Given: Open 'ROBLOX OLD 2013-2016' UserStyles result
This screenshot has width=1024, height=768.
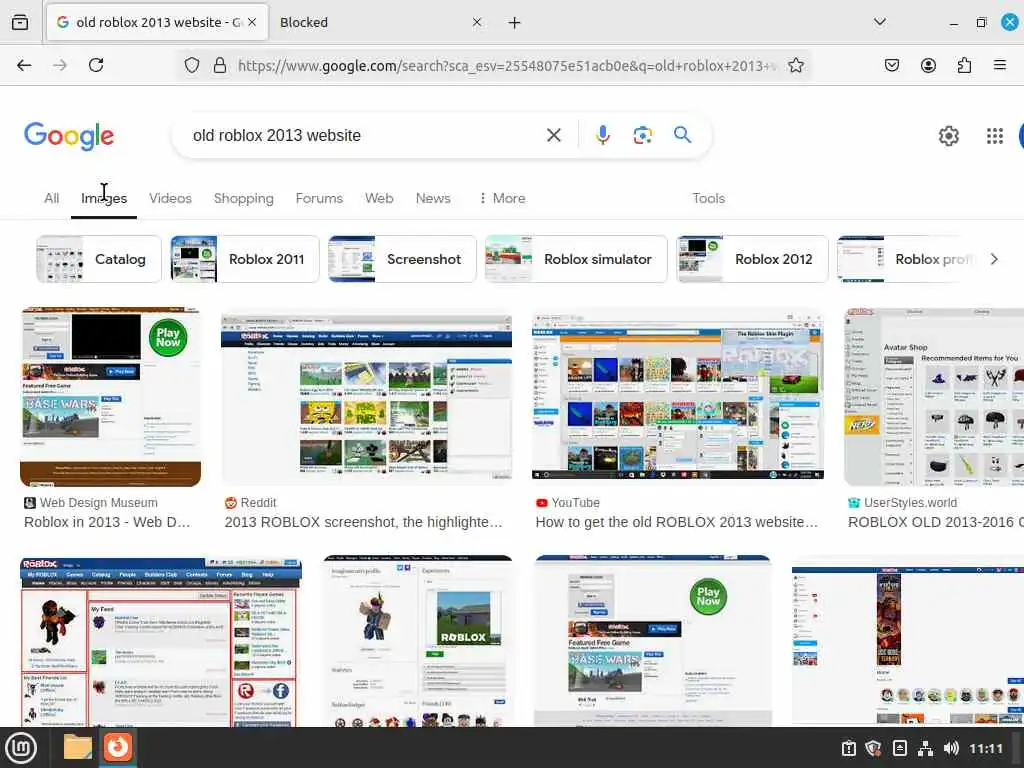Looking at the screenshot, I should point(935,522).
